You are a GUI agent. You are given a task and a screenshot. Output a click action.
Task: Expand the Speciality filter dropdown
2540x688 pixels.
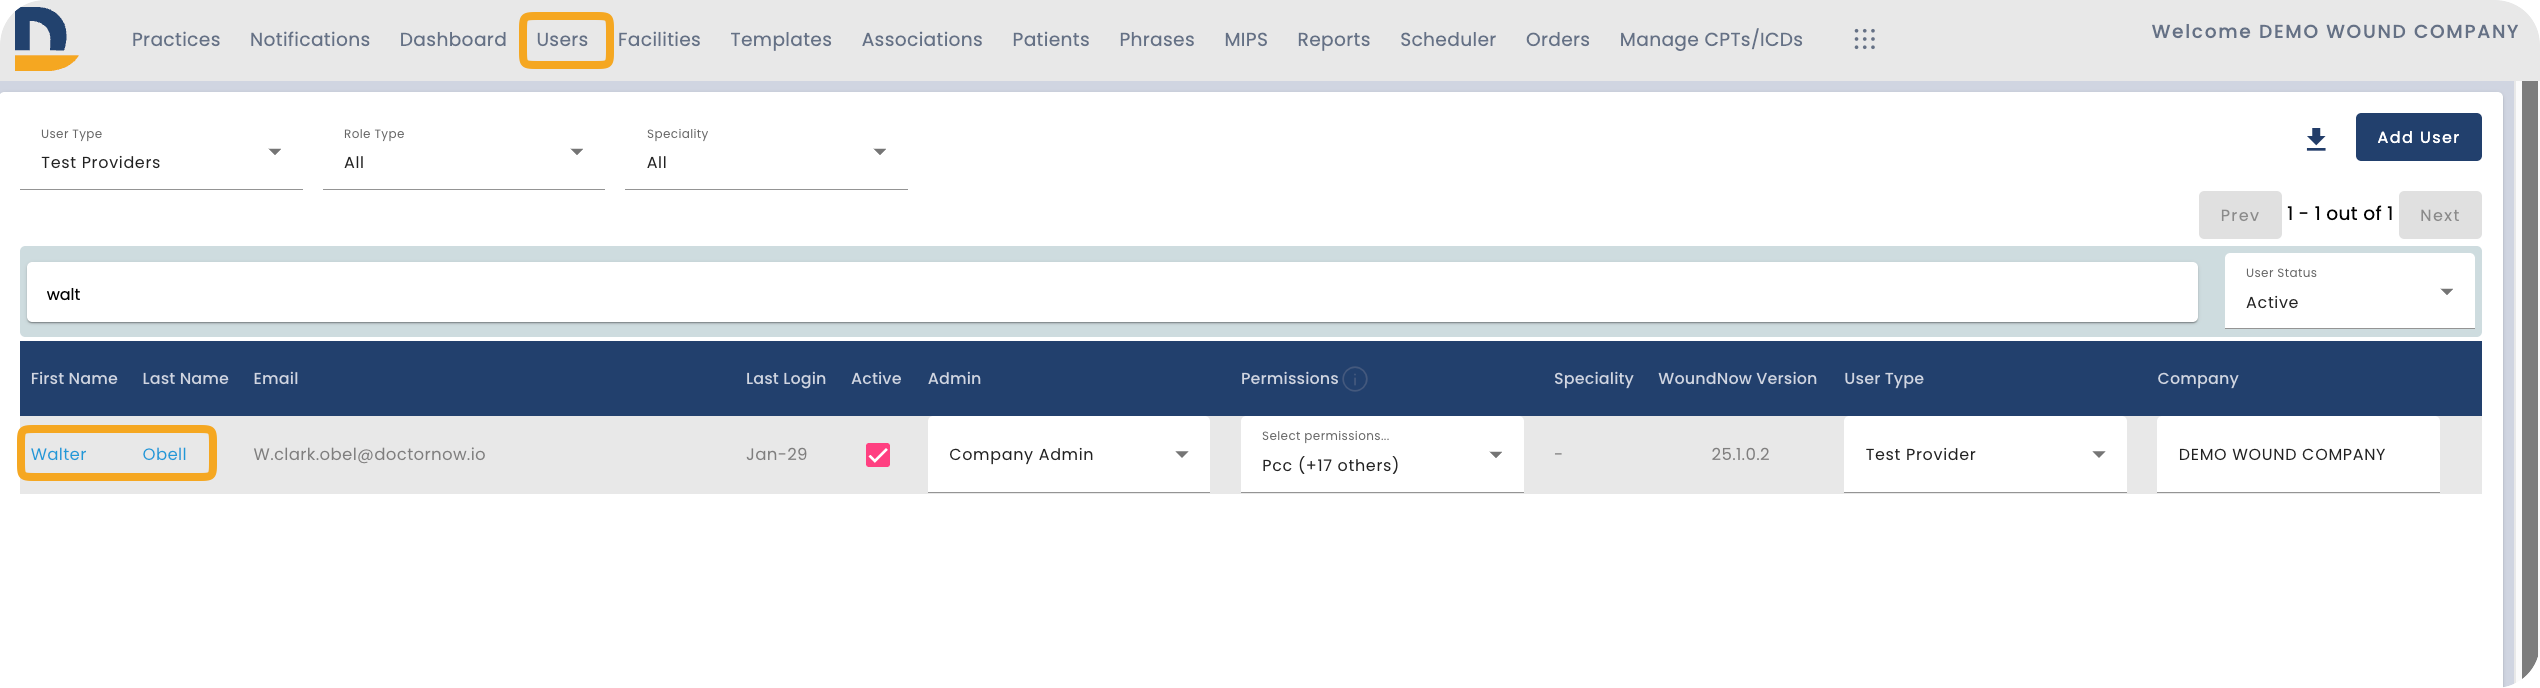[766, 152]
